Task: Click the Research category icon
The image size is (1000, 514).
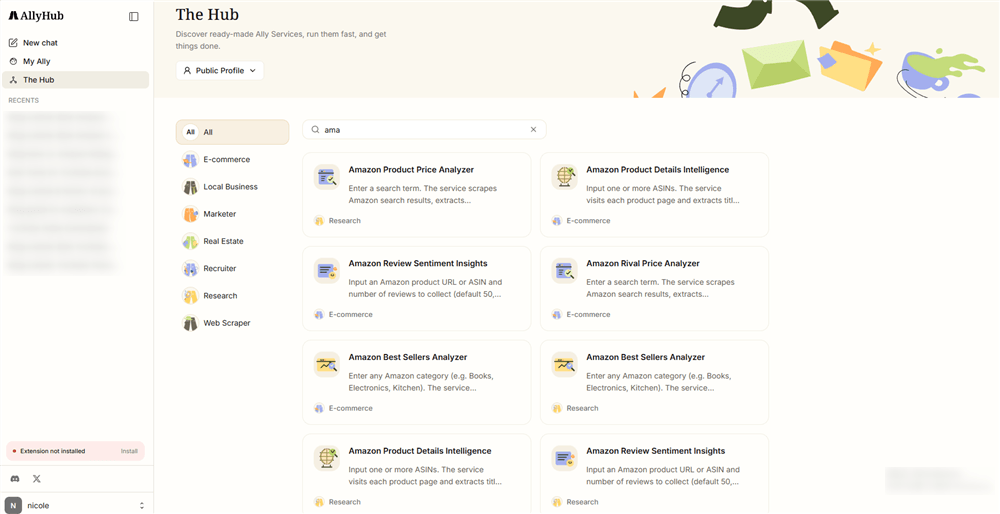Action: (x=190, y=296)
